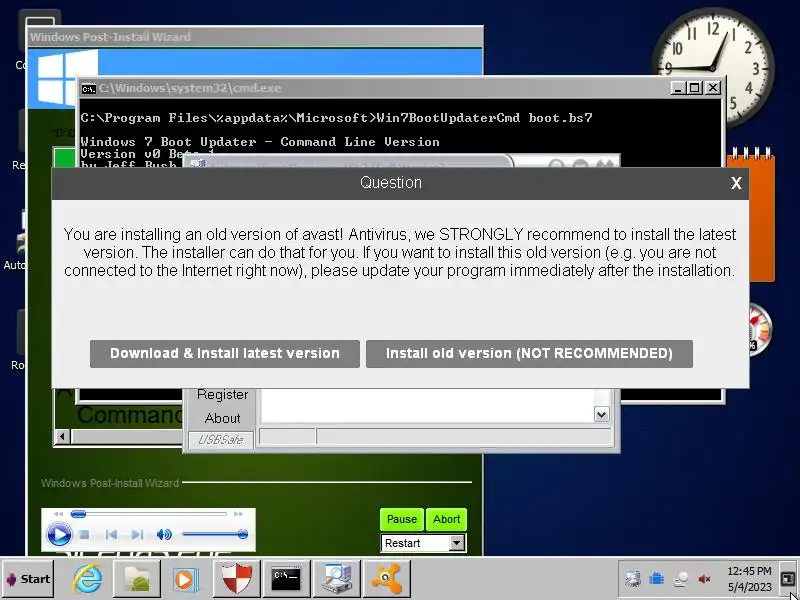Click the Show Desktop button
The image size is (800, 600).
(x=788, y=579)
